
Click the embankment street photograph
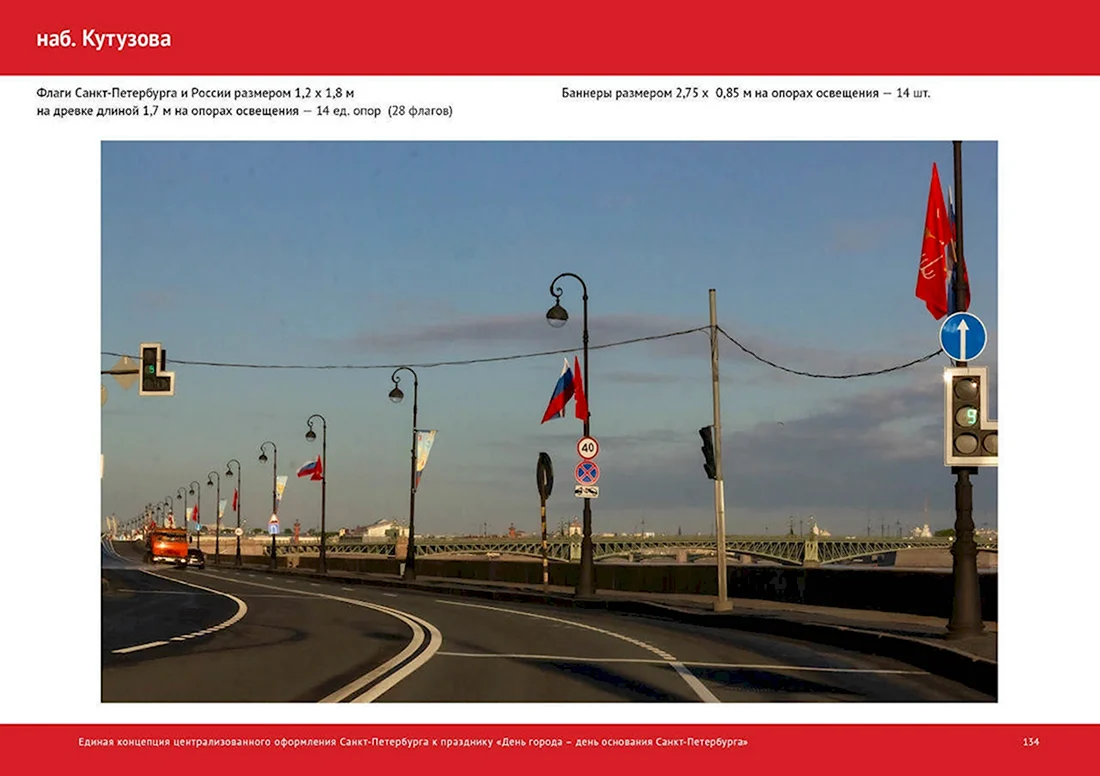tap(549, 422)
